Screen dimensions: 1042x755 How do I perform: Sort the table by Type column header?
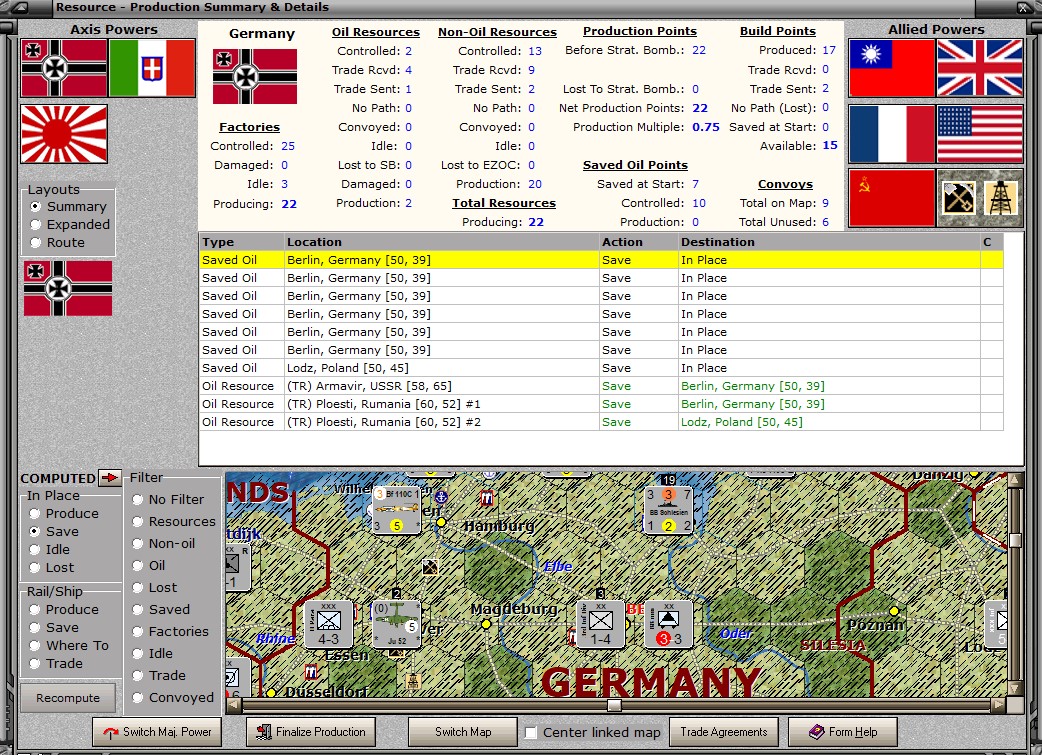click(x=241, y=242)
